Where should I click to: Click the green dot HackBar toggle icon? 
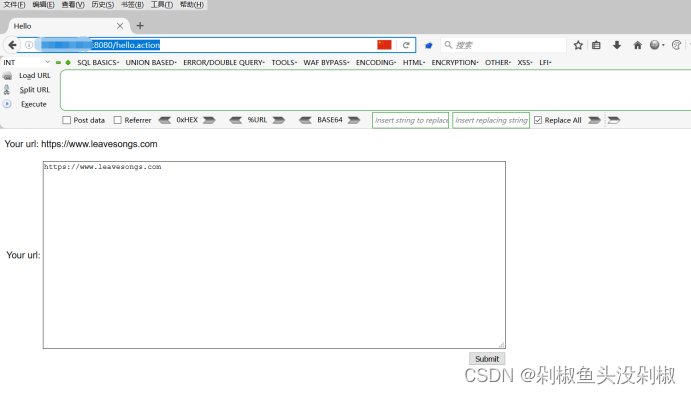click(x=68, y=63)
